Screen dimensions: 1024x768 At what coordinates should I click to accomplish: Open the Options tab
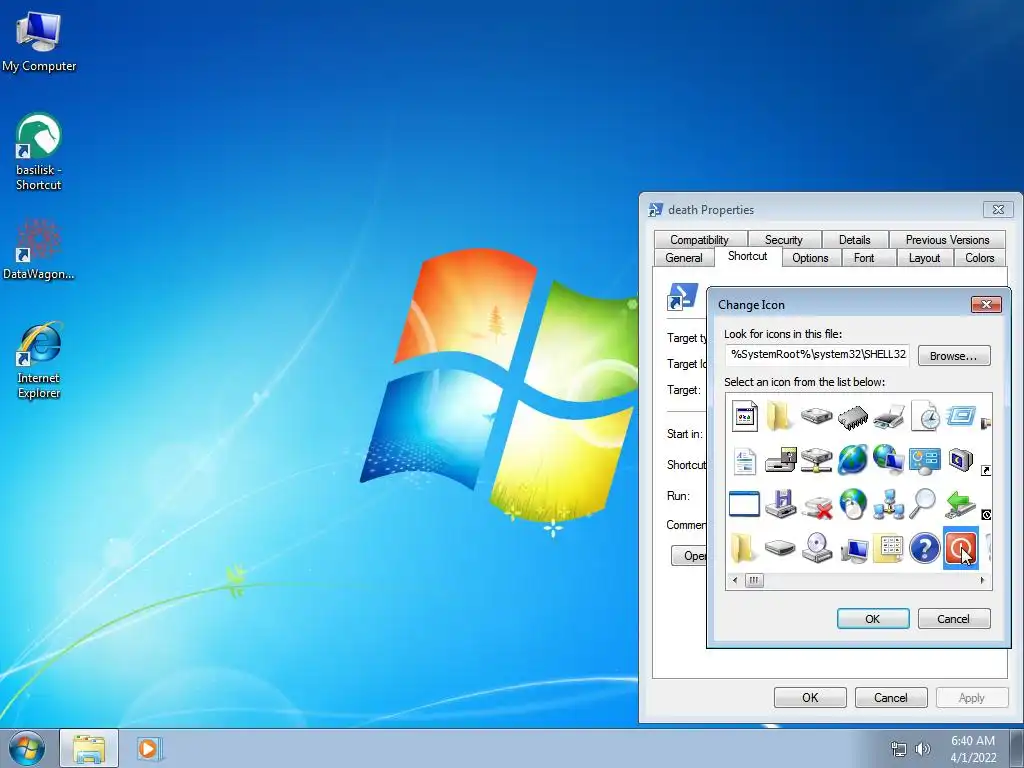(x=810, y=258)
